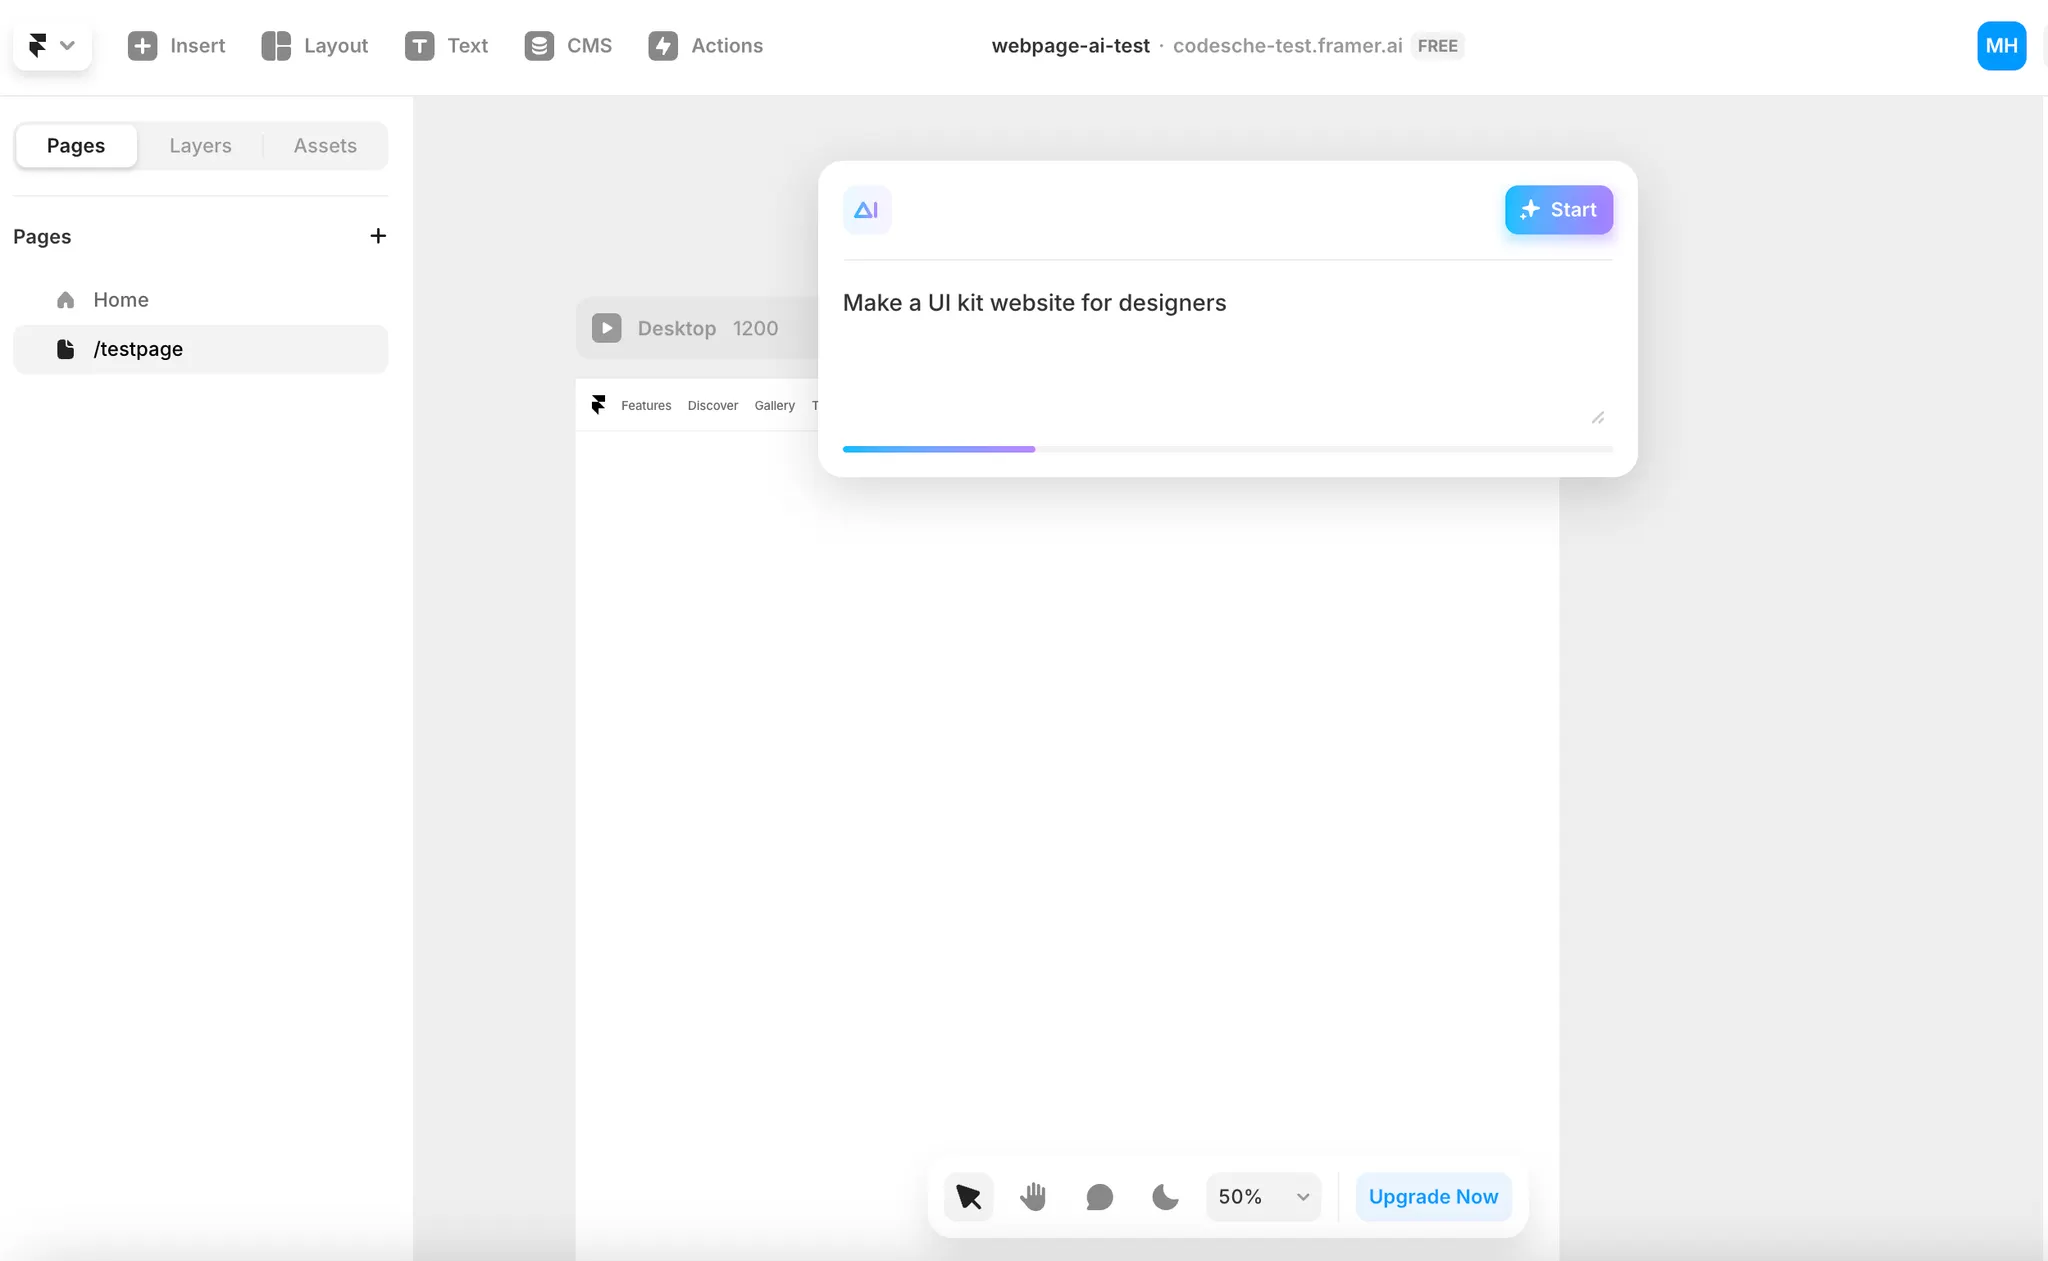Viewport: 2048px width, 1261px height.
Task: Activate the hand pan tool
Action: point(1033,1197)
